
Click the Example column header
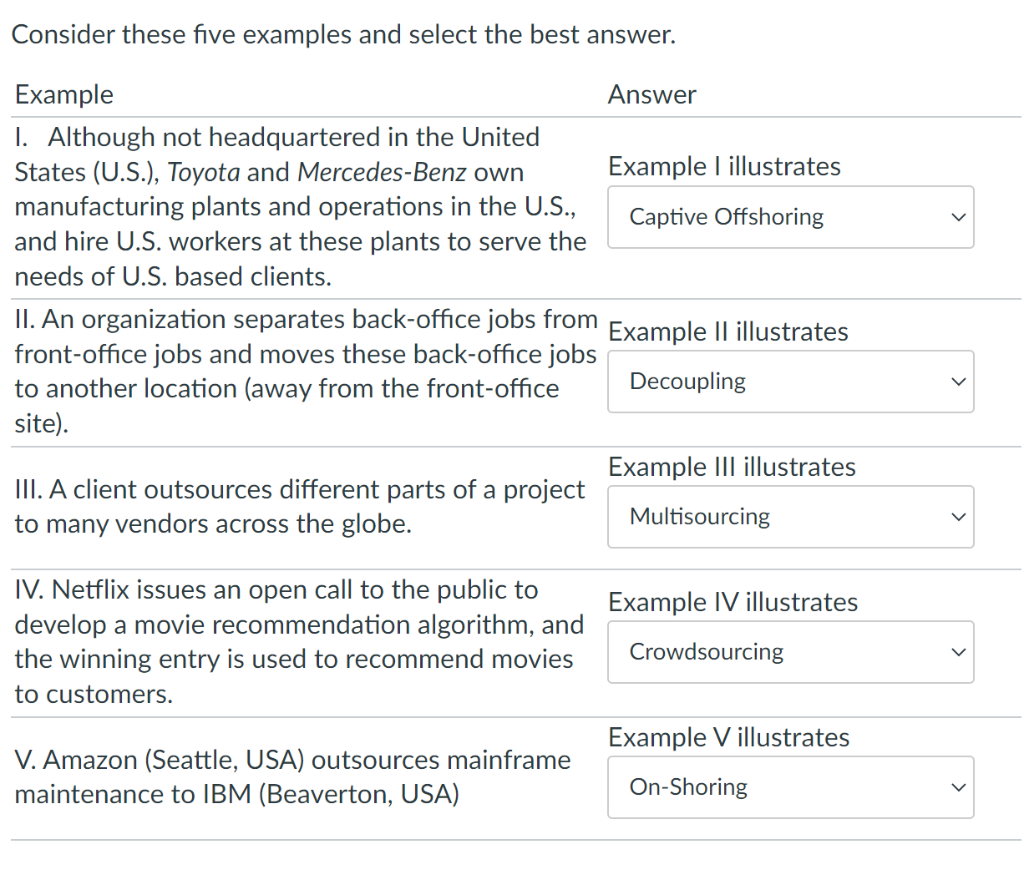pyautogui.click(x=63, y=93)
